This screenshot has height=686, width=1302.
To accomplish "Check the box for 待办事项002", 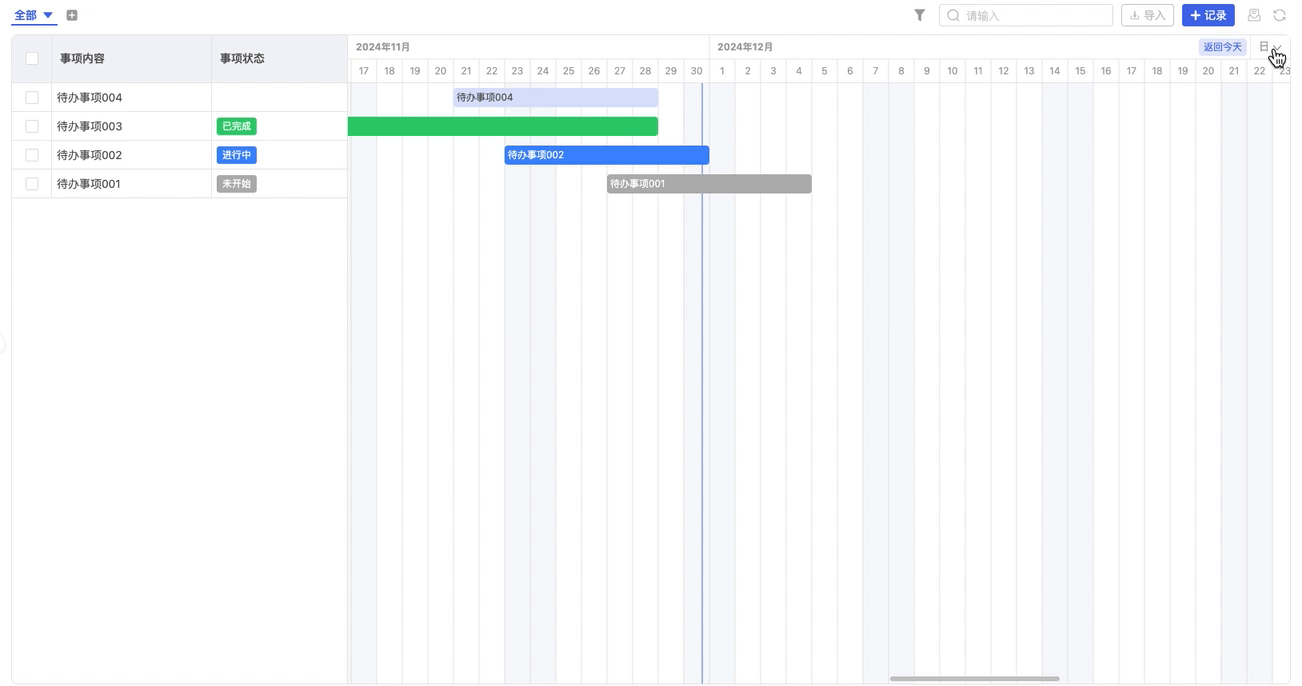I will tap(32, 155).
